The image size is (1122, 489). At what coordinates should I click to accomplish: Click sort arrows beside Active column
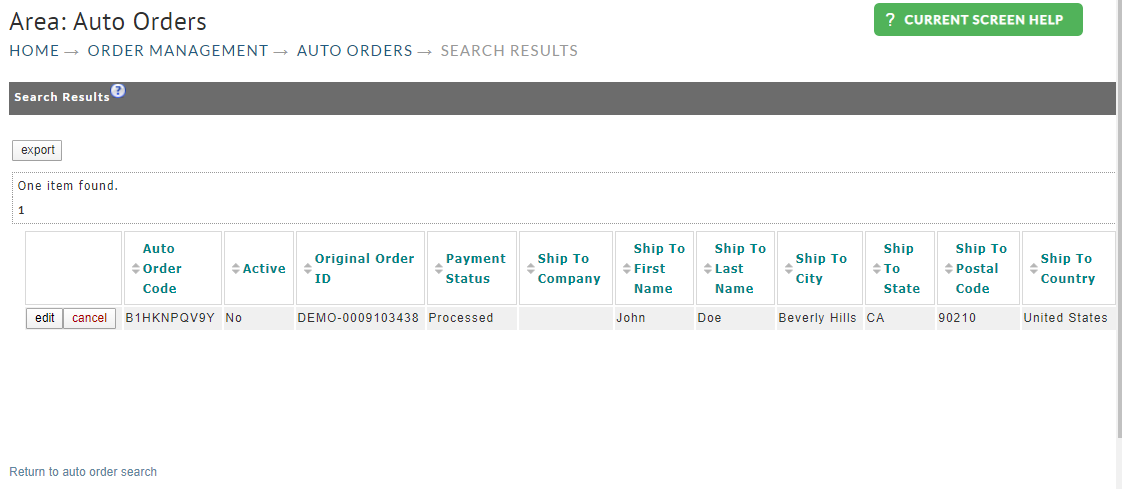coord(236,268)
